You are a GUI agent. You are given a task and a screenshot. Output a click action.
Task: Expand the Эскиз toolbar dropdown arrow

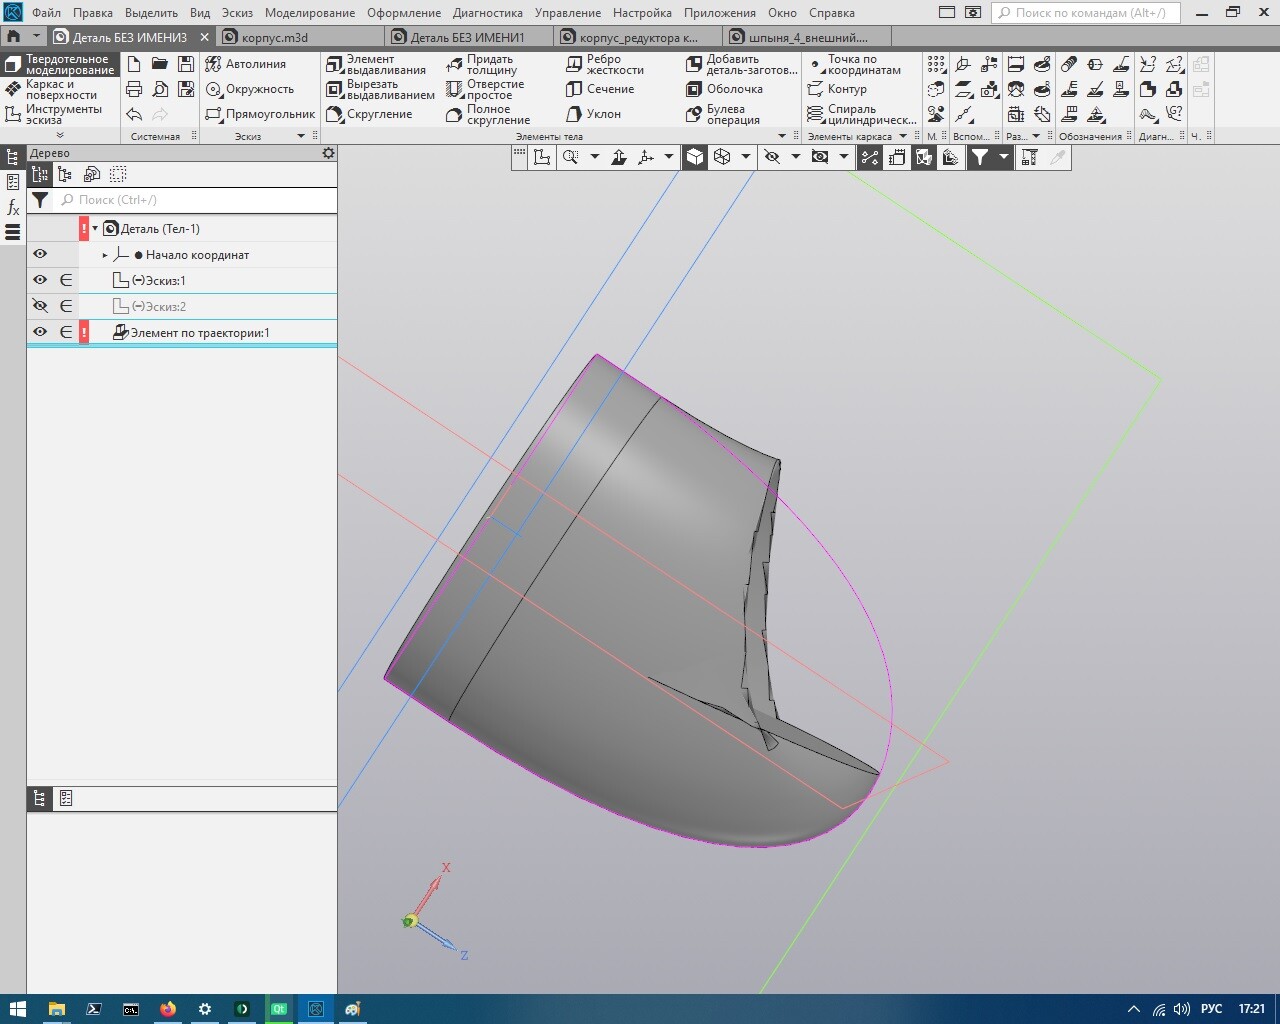tap(301, 136)
